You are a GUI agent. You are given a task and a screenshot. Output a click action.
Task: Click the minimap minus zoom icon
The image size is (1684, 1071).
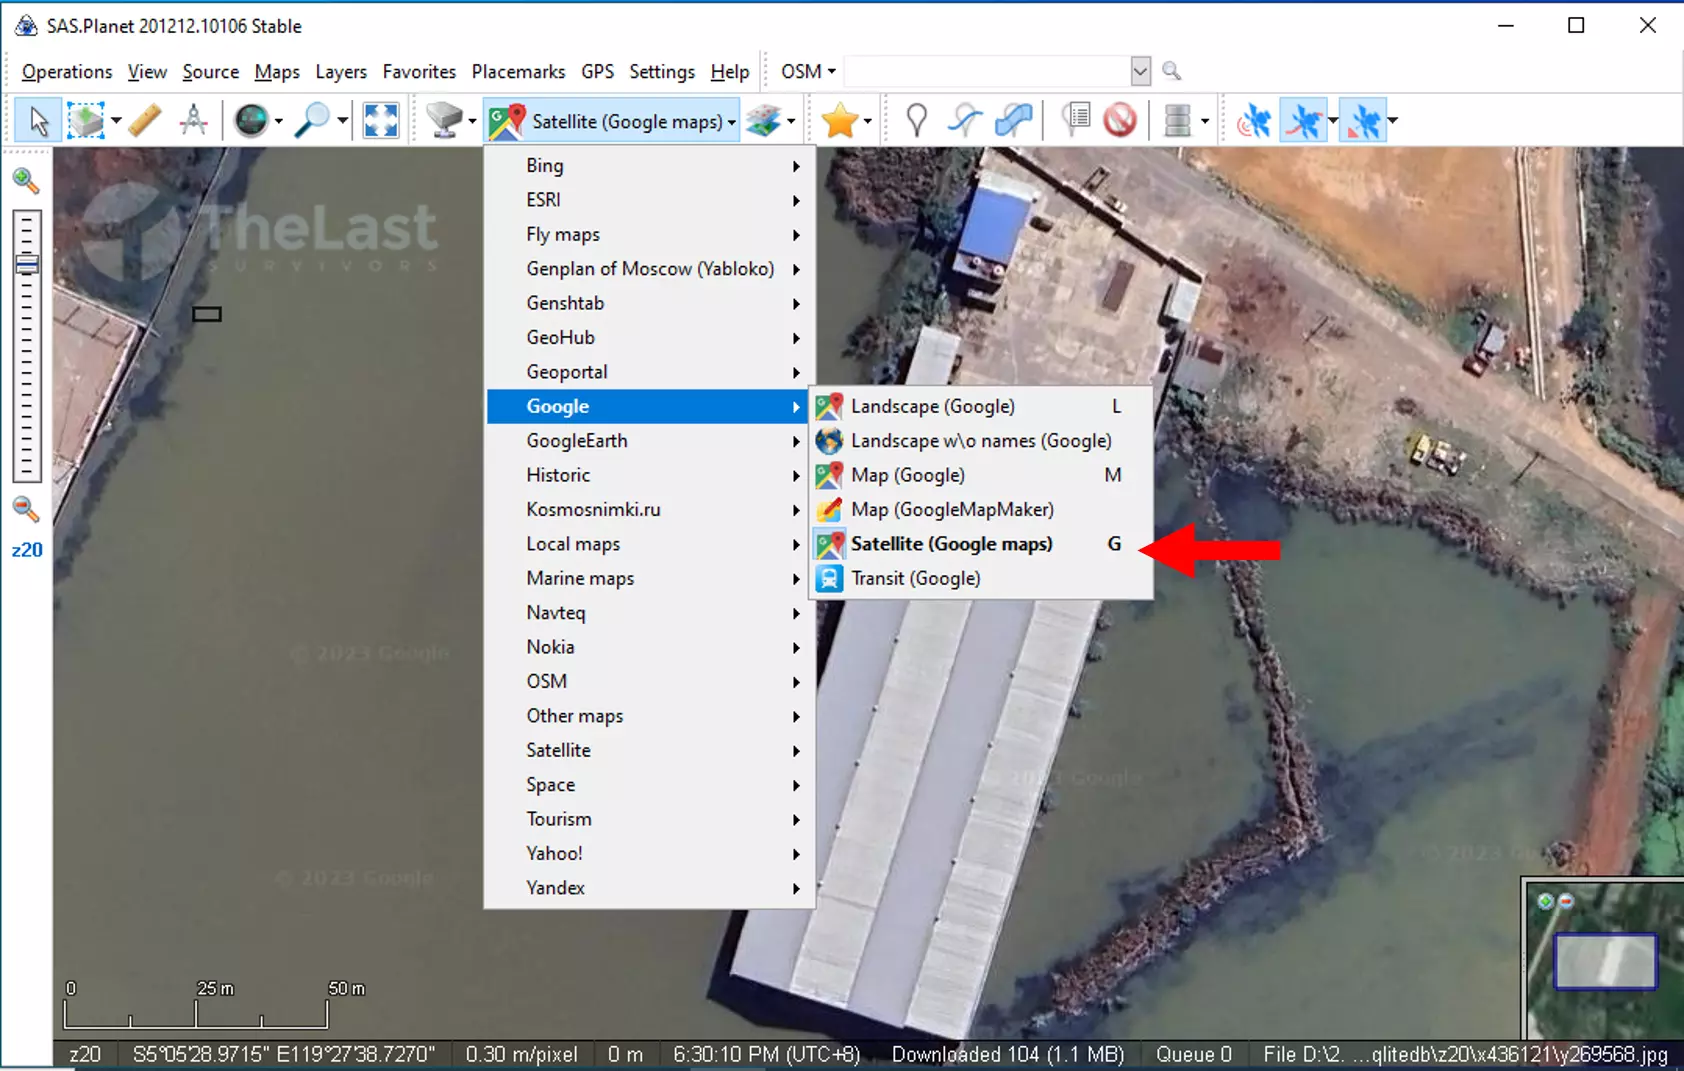[x=1566, y=901]
